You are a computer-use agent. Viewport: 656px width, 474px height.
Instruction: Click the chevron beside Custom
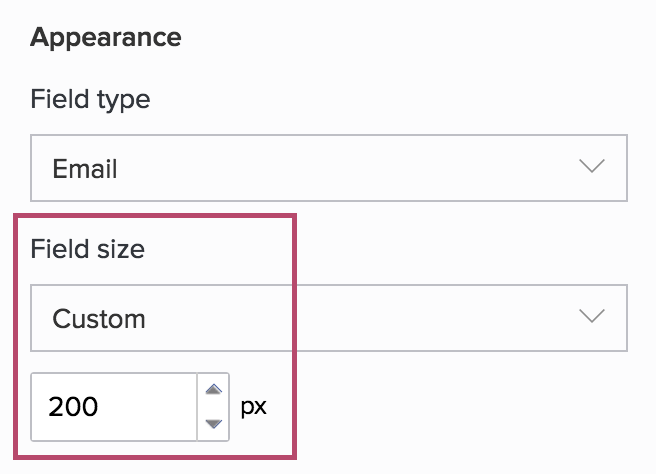(x=592, y=317)
